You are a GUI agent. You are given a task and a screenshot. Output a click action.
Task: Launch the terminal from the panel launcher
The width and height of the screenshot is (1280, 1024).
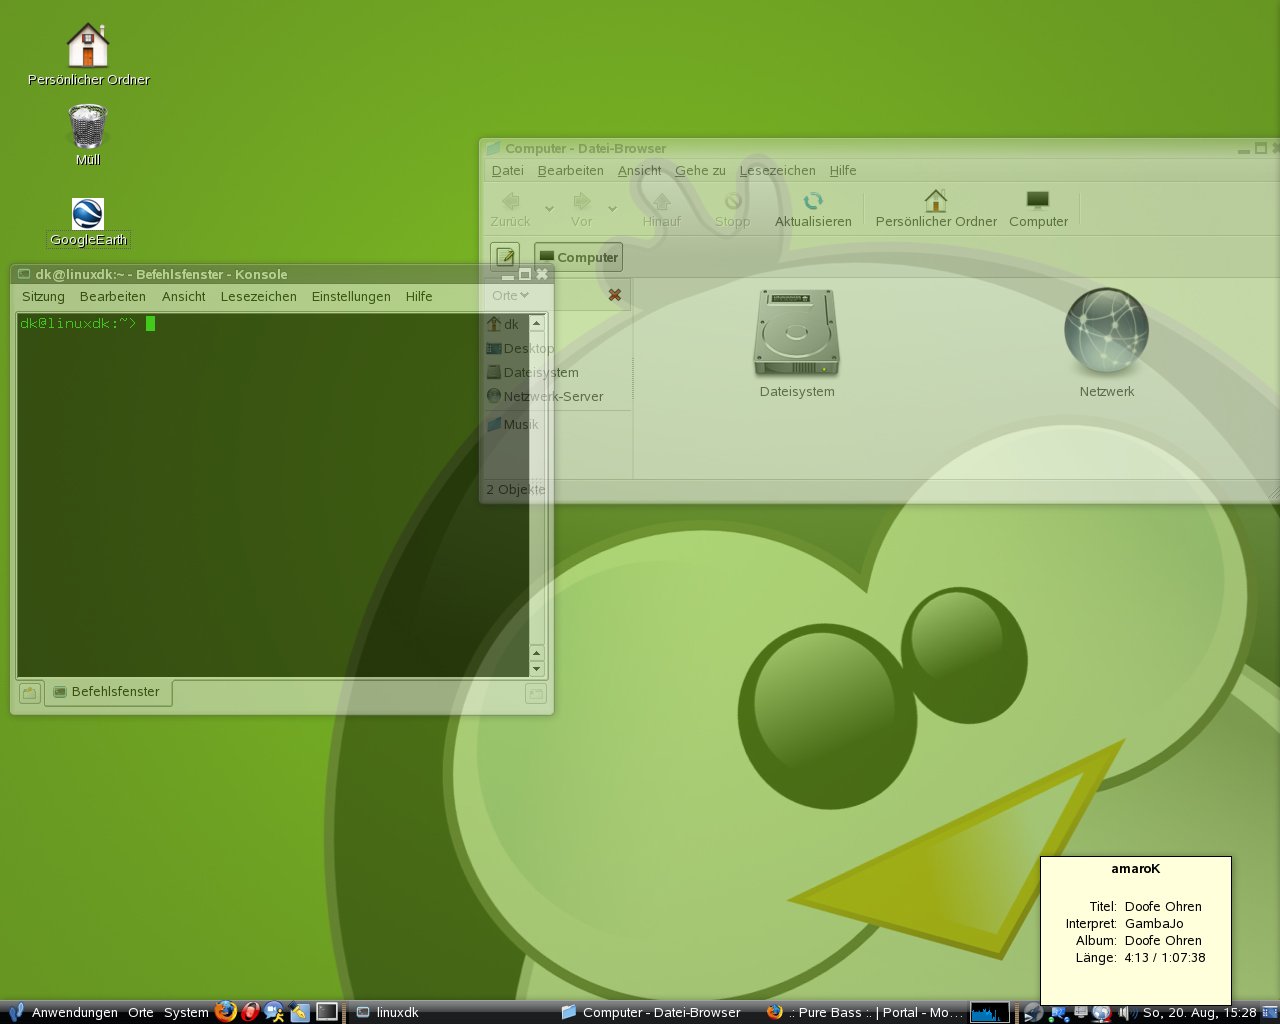point(327,1012)
